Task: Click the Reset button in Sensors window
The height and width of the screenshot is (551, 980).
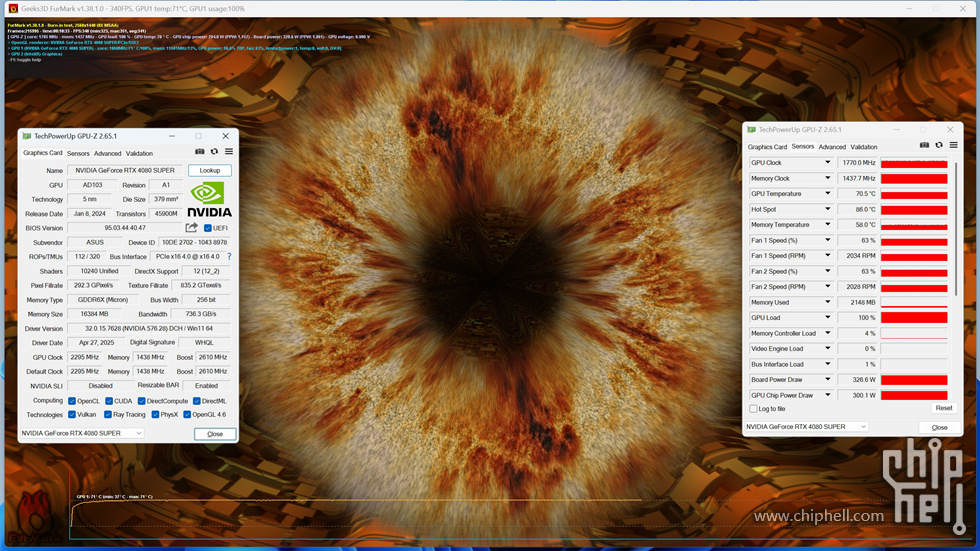Action: (x=944, y=408)
